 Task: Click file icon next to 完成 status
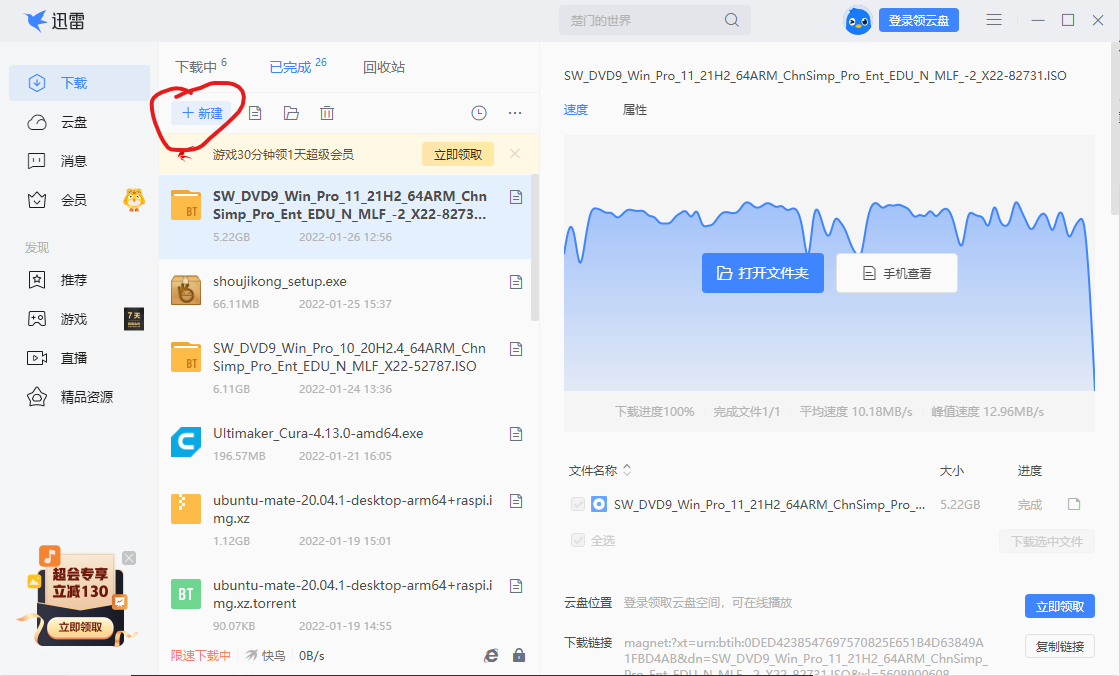tap(1074, 504)
